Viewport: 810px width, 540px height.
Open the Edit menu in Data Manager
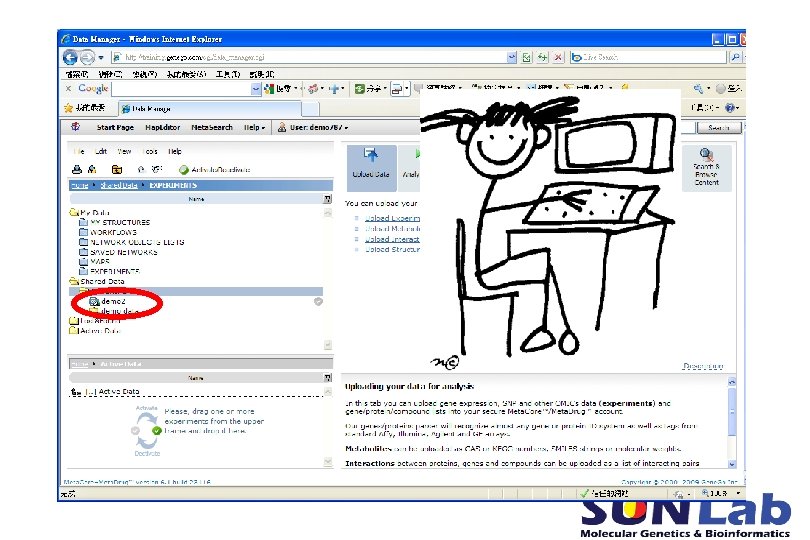tap(101, 151)
